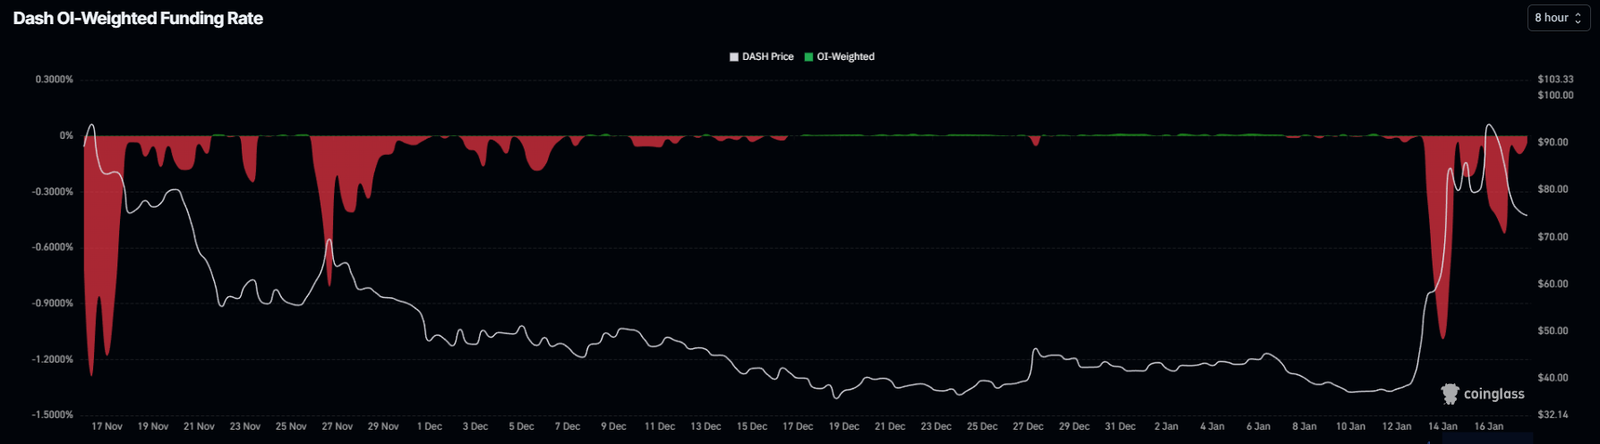Click the 17 Dec date label
Screen dimensions: 1600x444
[x=798, y=426]
